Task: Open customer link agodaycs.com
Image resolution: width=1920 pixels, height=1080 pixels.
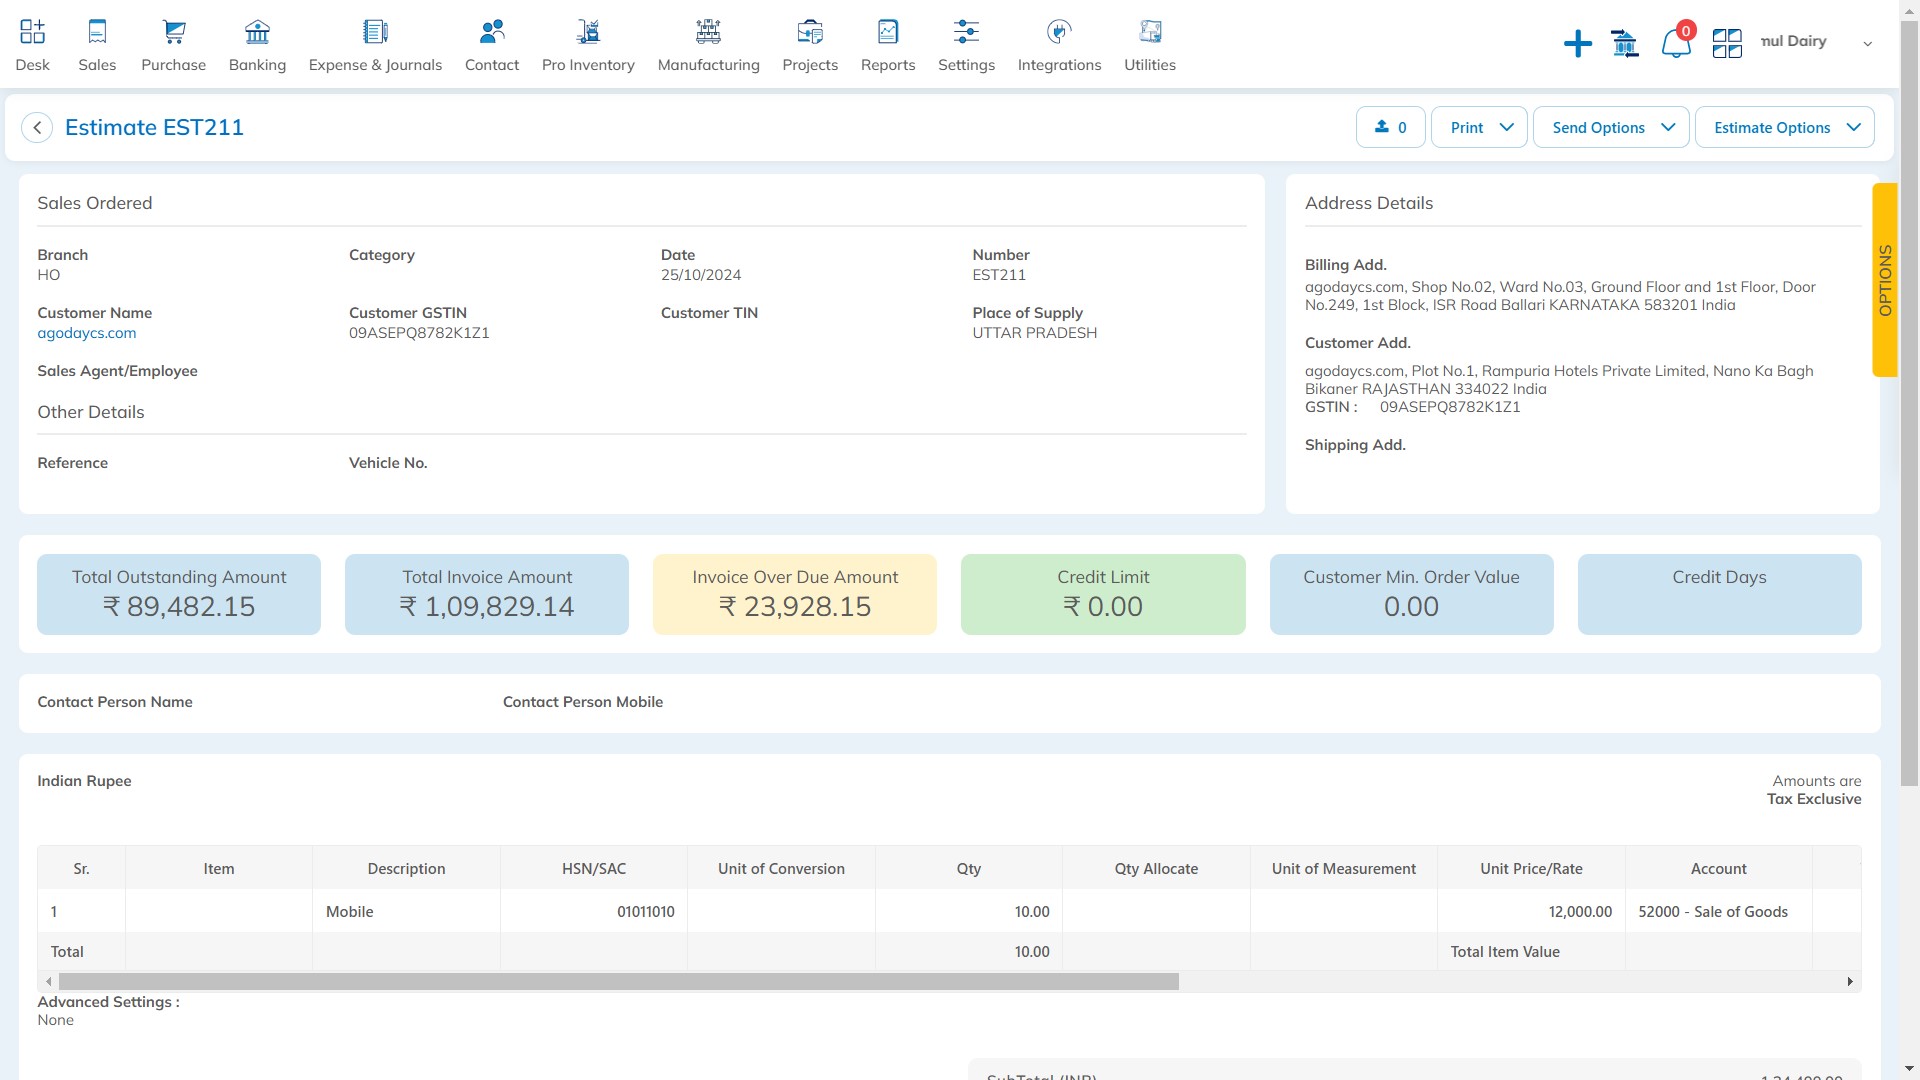Action: (87, 333)
